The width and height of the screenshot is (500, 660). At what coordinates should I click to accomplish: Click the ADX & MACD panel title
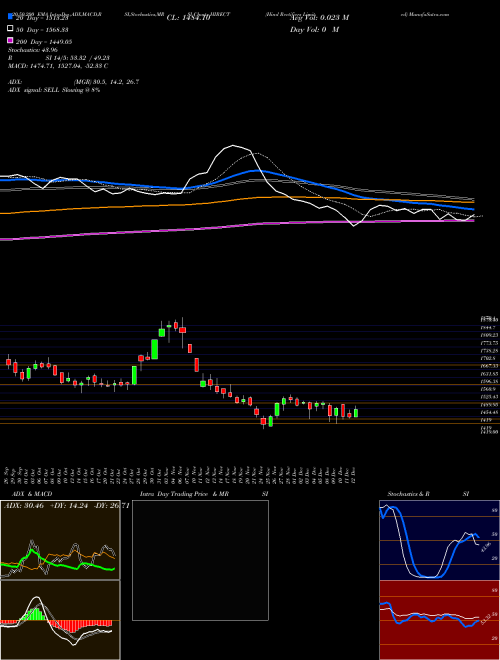pyautogui.click(x=32, y=494)
